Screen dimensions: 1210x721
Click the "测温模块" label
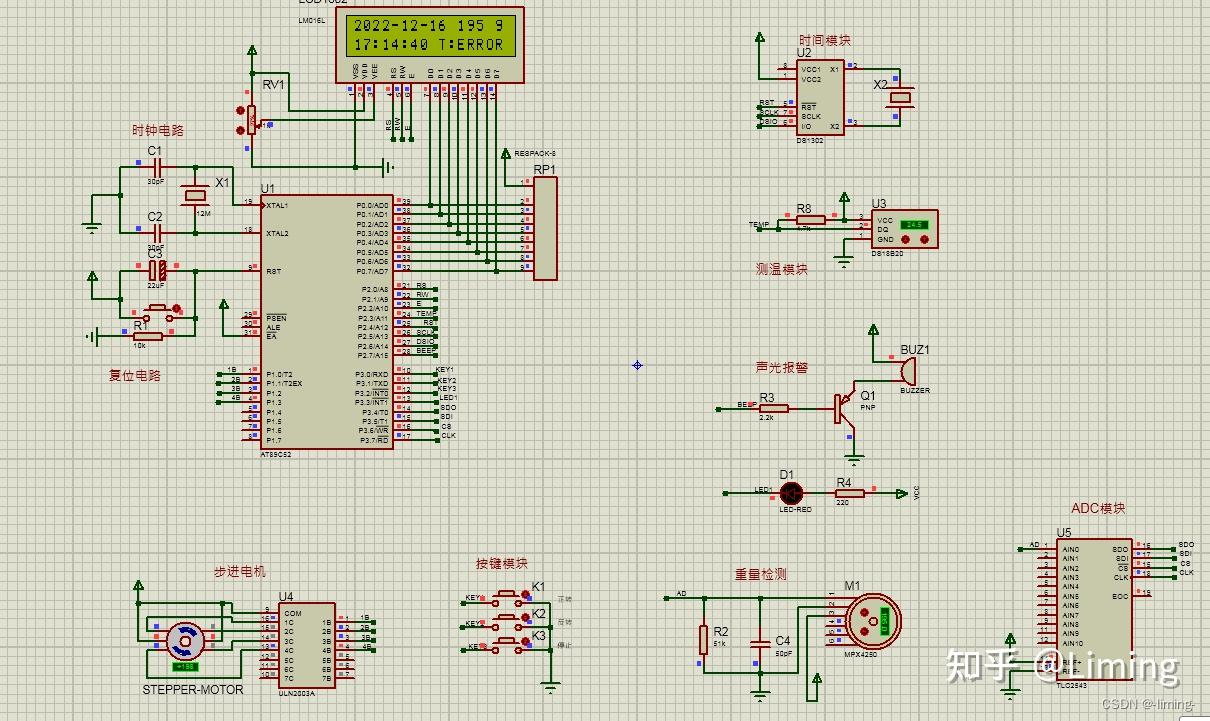click(x=782, y=269)
